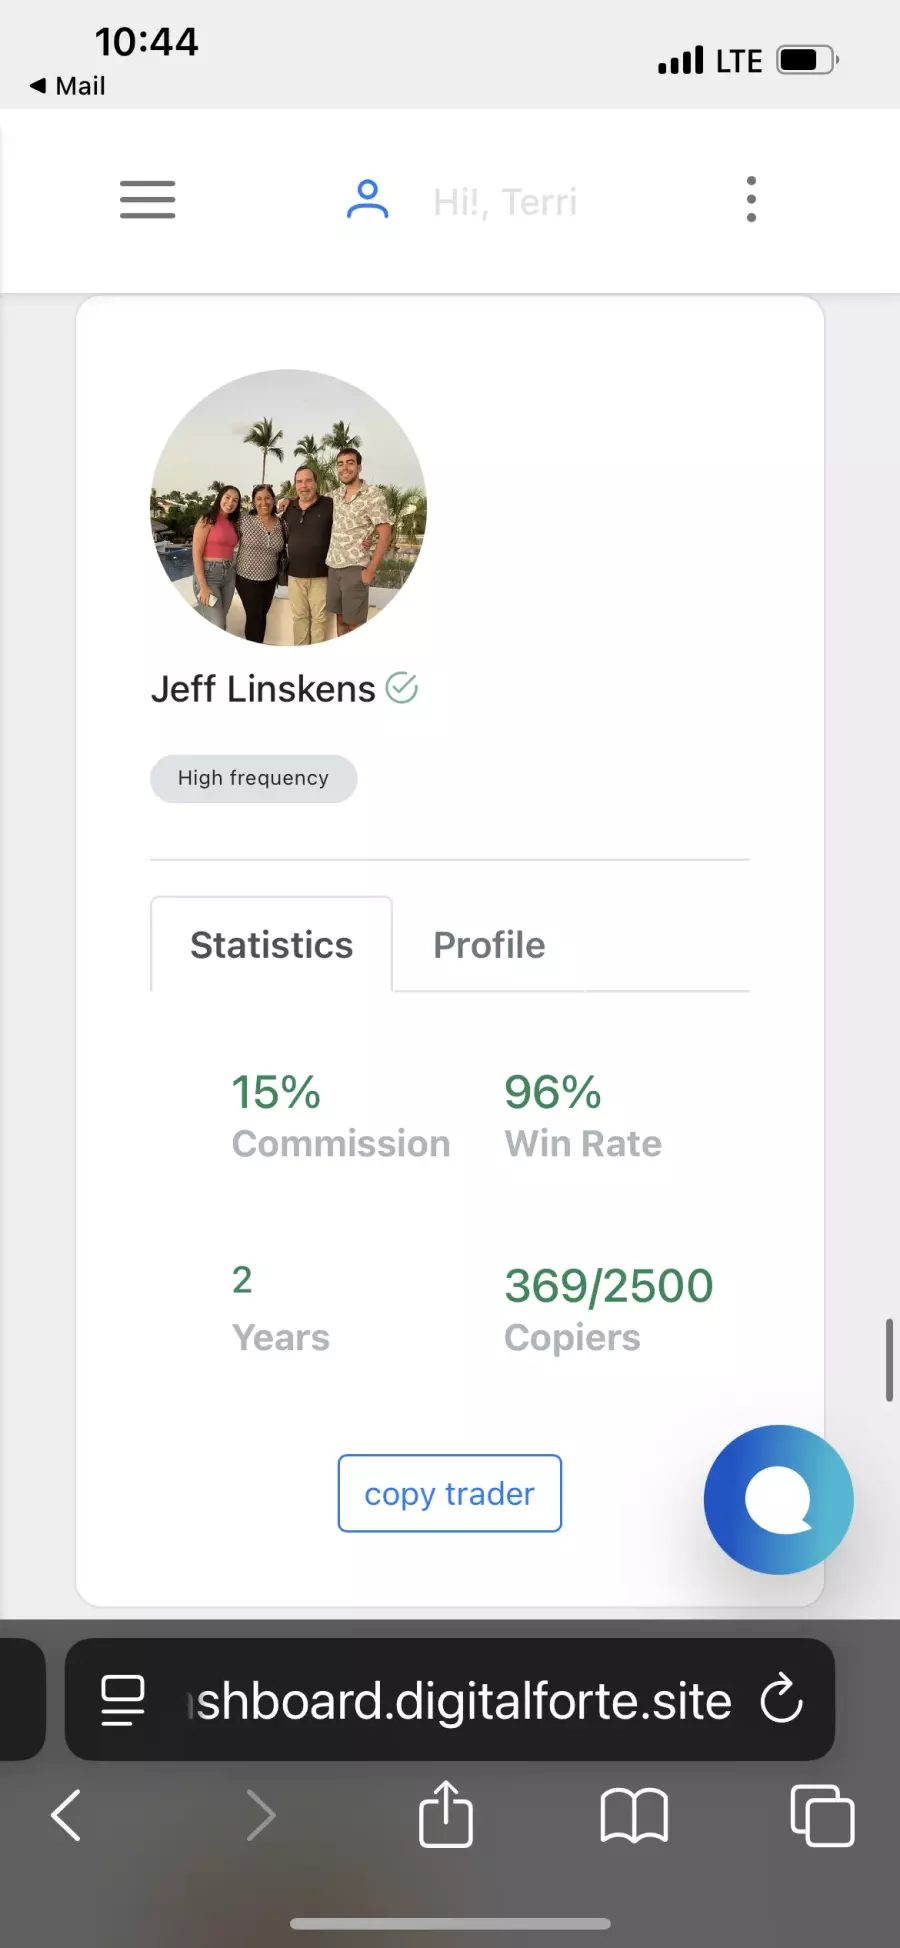This screenshot has height=1948, width=900.
Task: Tap the Safari share icon
Action: pyautogui.click(x=446, y=1814)
